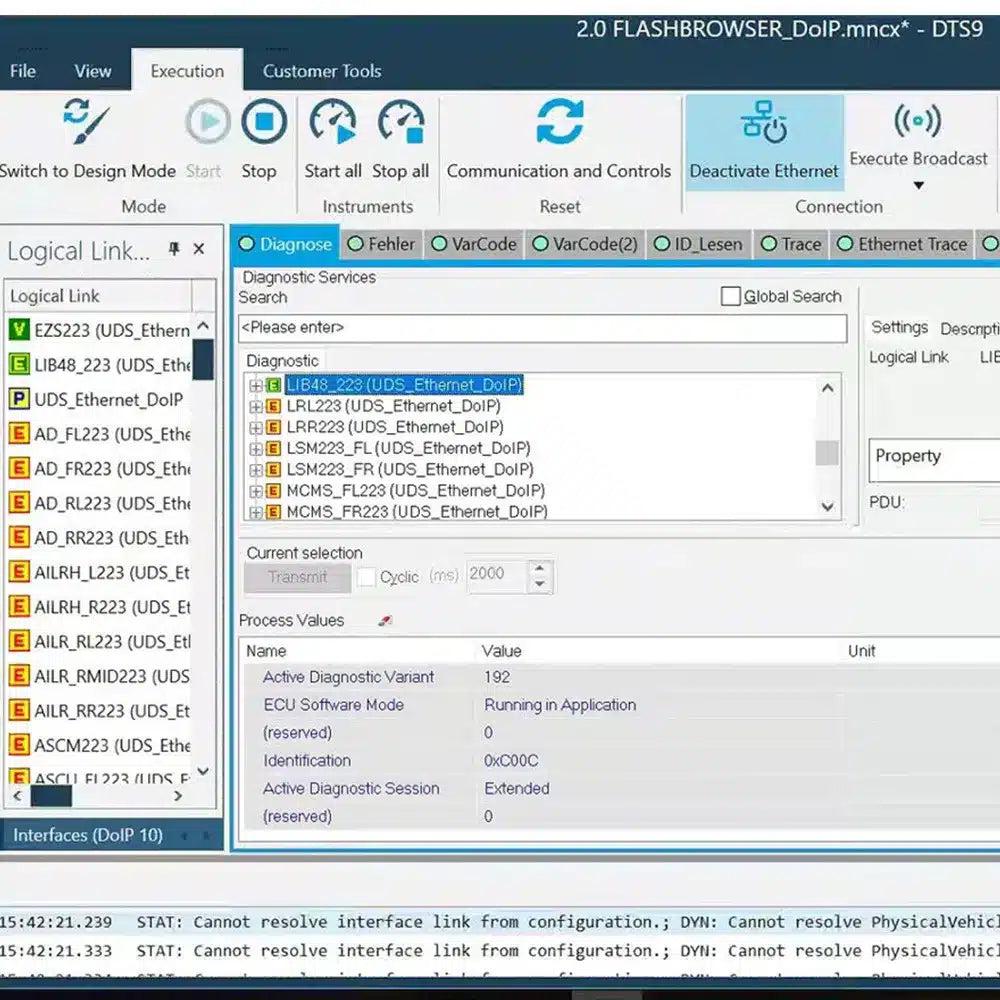Image resolution: width=1000 pixels, height=1000 pixels.
Task: Click the Stop all instruments icon
Action: tap(400, 122)
